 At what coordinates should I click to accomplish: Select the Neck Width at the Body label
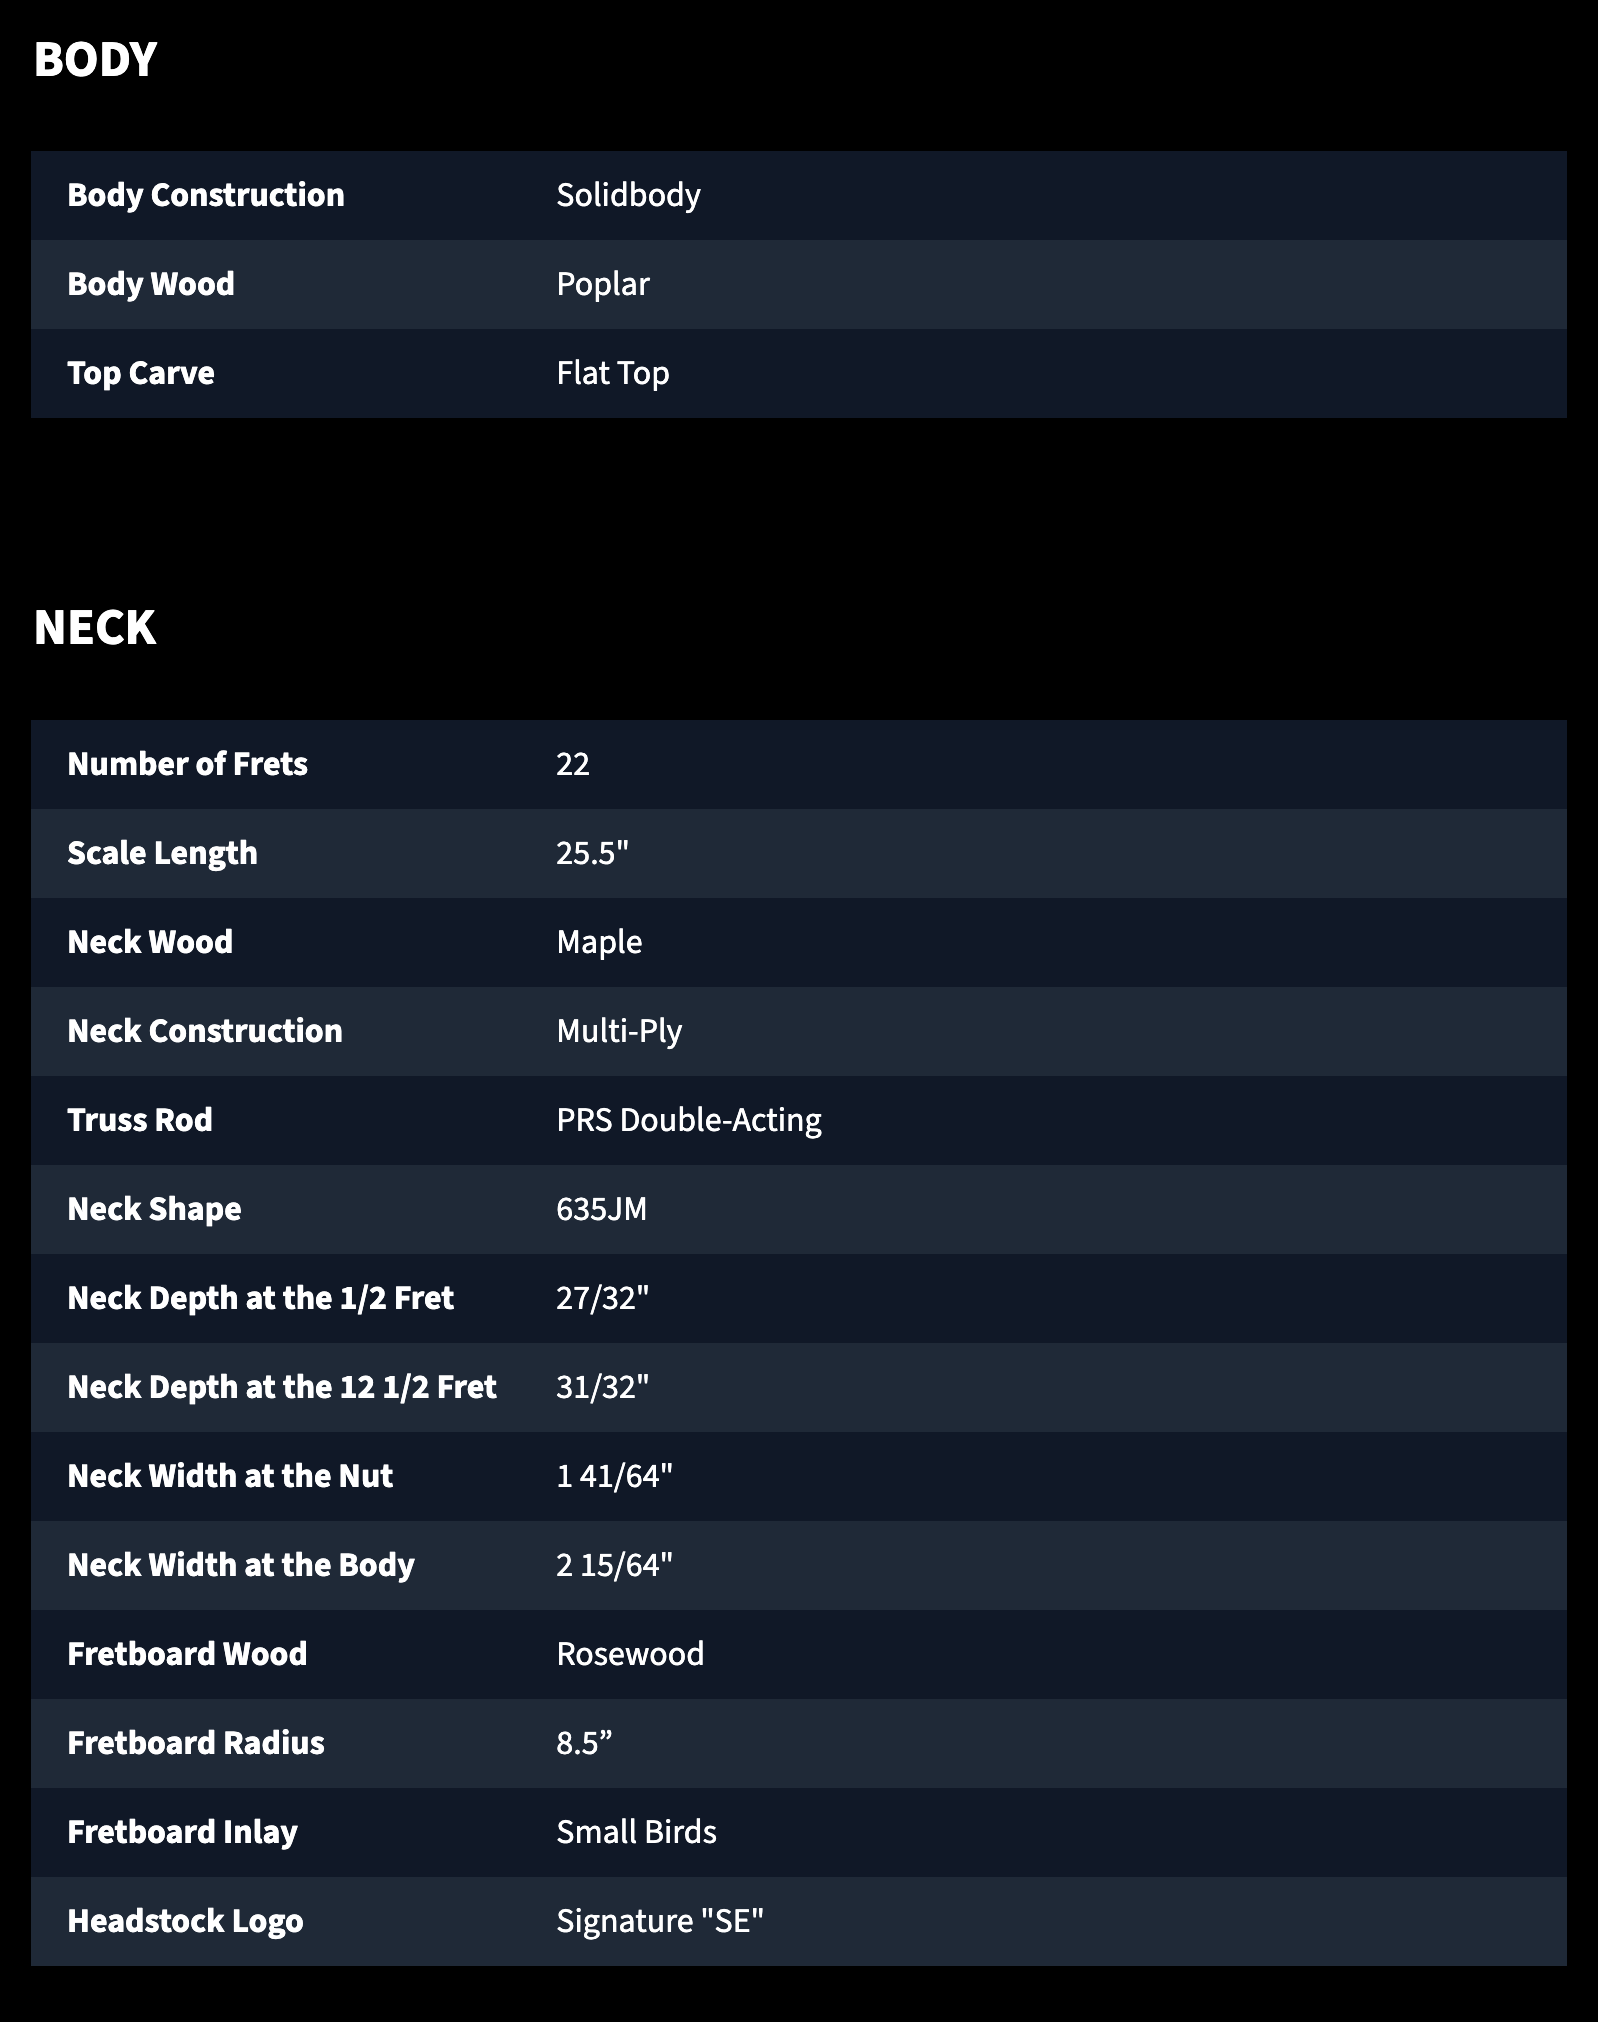(x=240, y=1565)
